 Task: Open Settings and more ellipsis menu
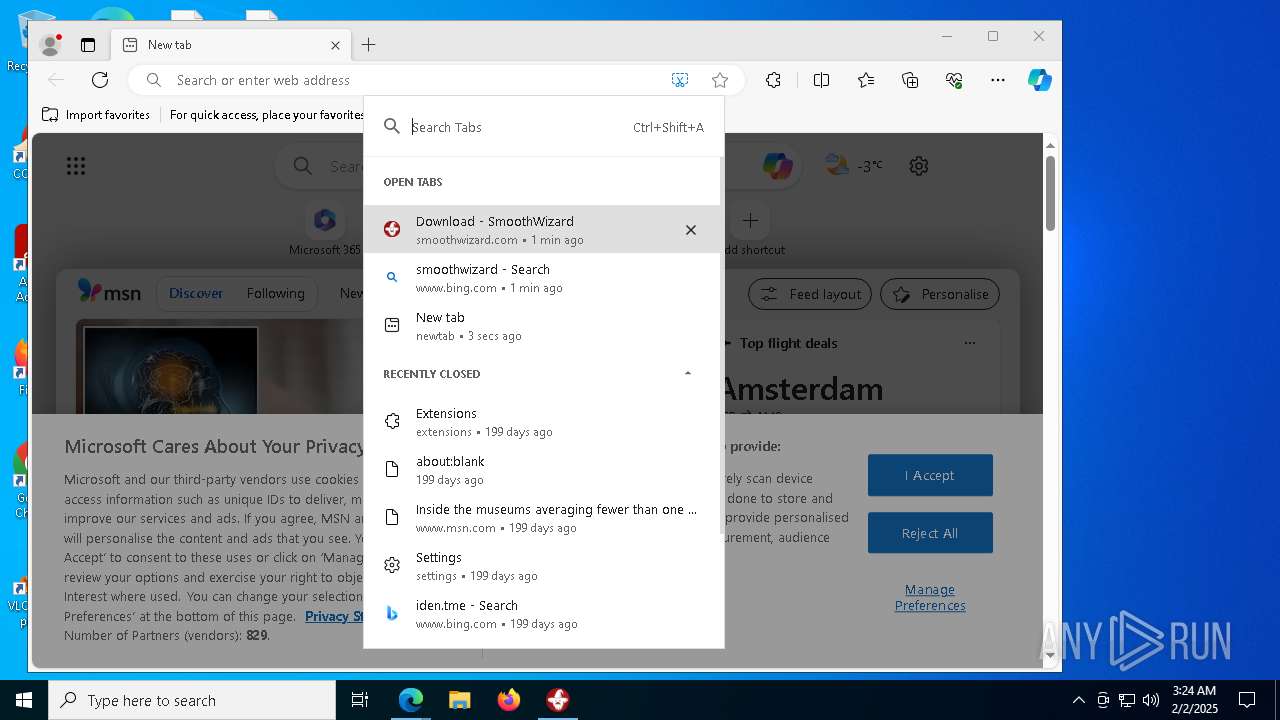998,80
